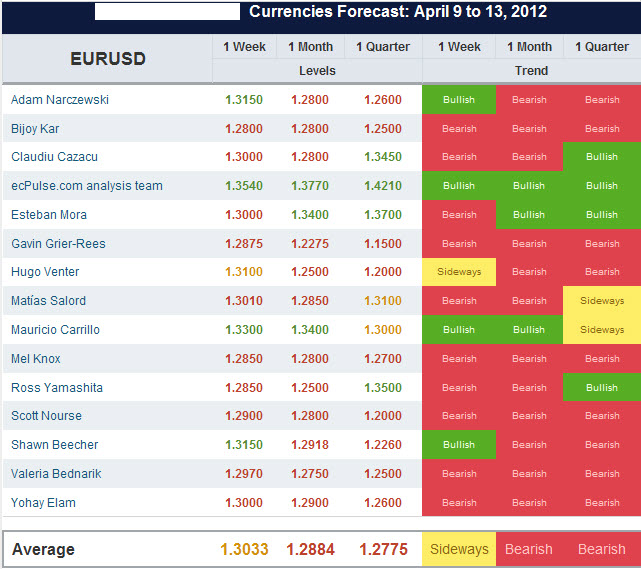Click Average row label

coord(43,549)
